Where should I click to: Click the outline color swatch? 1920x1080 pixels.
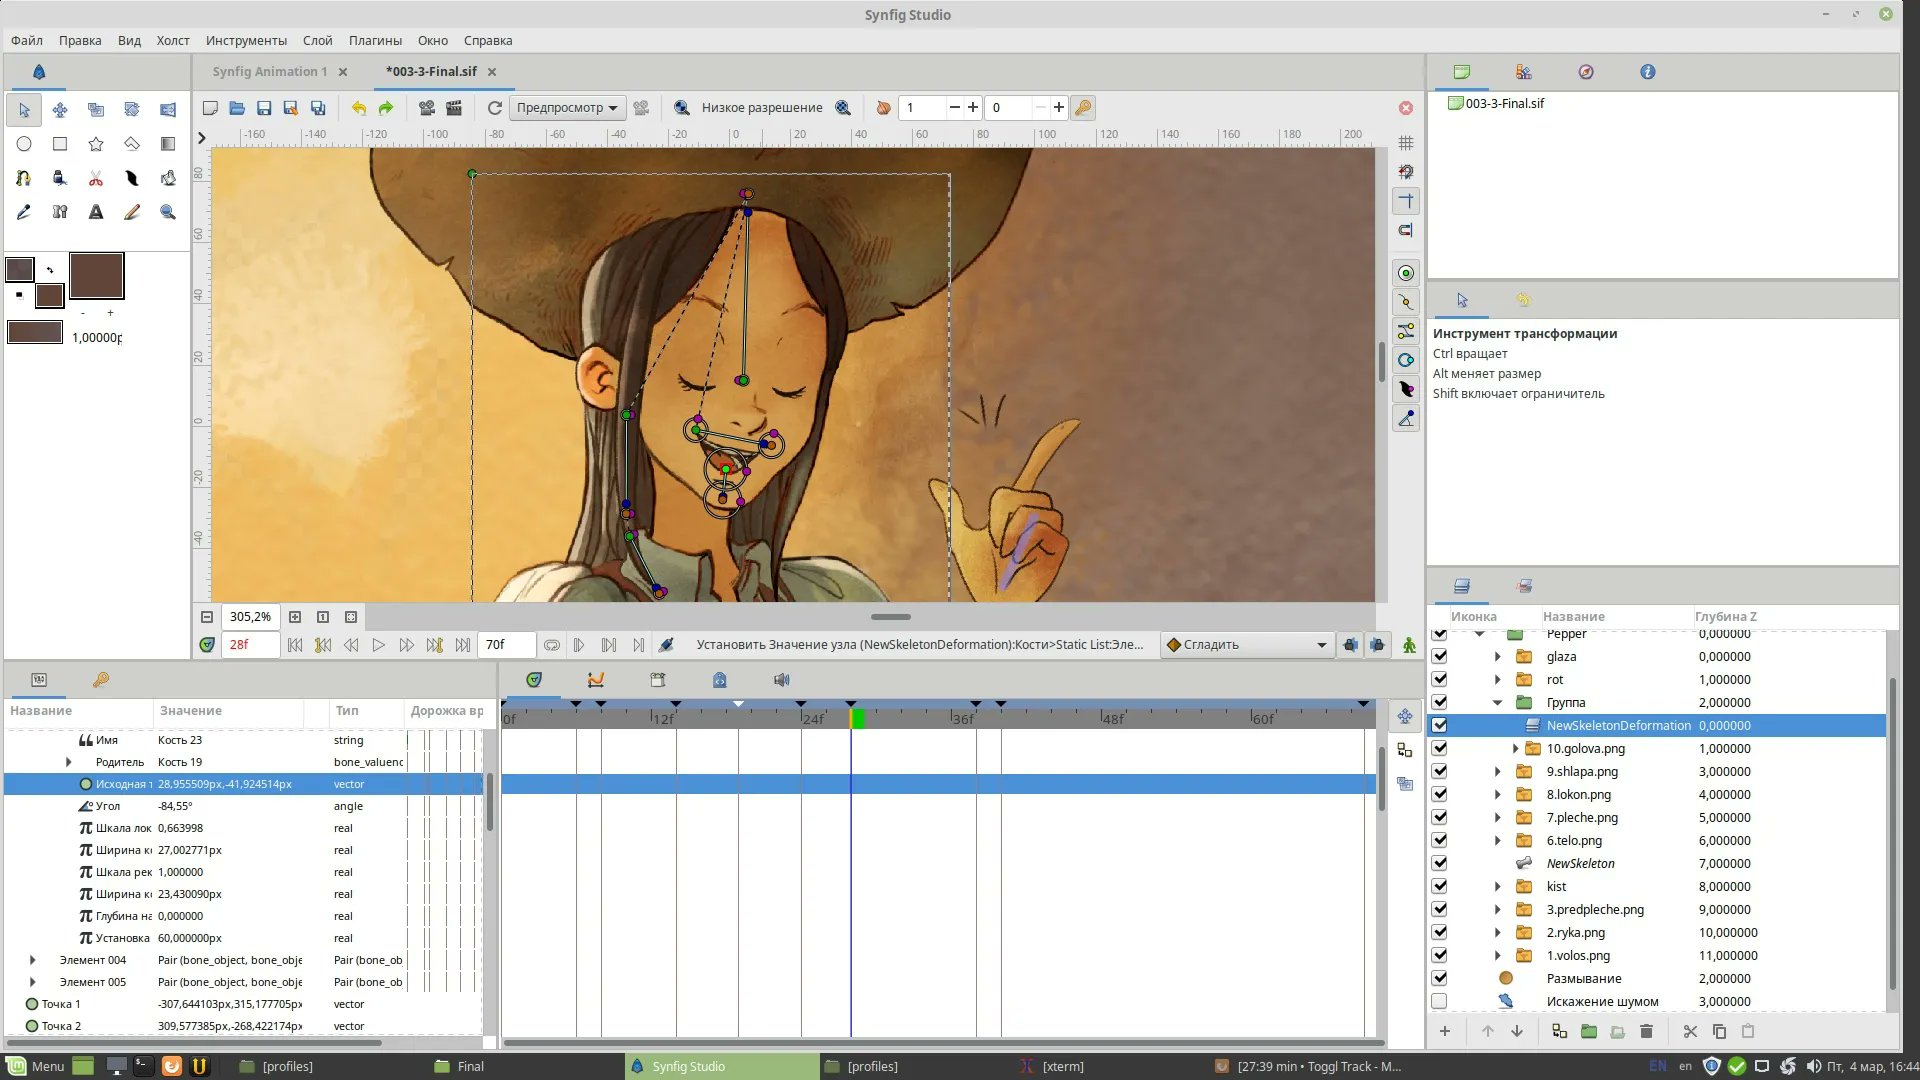(x=20, y=269)
